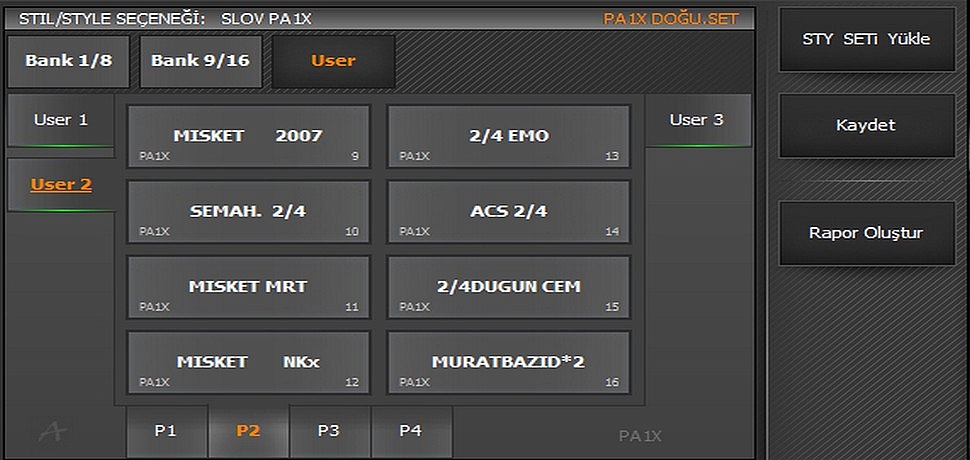Pick the MISKET MRT style slot

tap(248, 287)
